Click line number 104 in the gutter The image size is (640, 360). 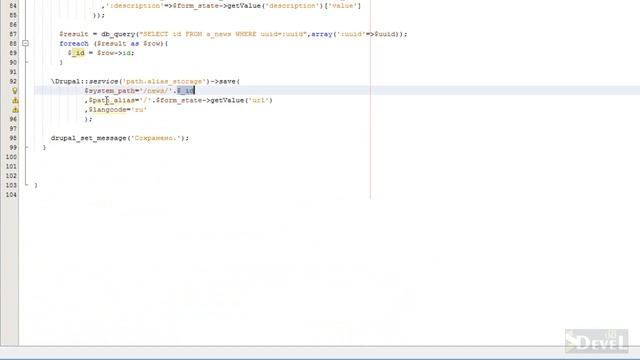[11, 195]
